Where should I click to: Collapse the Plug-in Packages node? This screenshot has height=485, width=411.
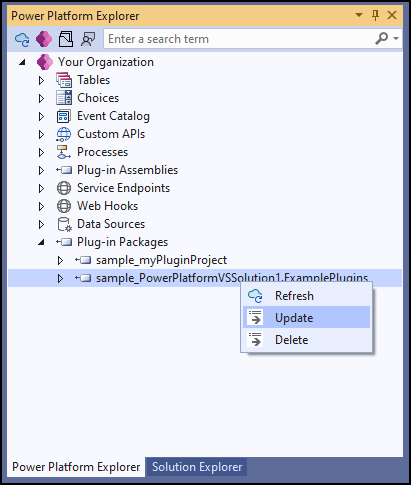point(41,242)
